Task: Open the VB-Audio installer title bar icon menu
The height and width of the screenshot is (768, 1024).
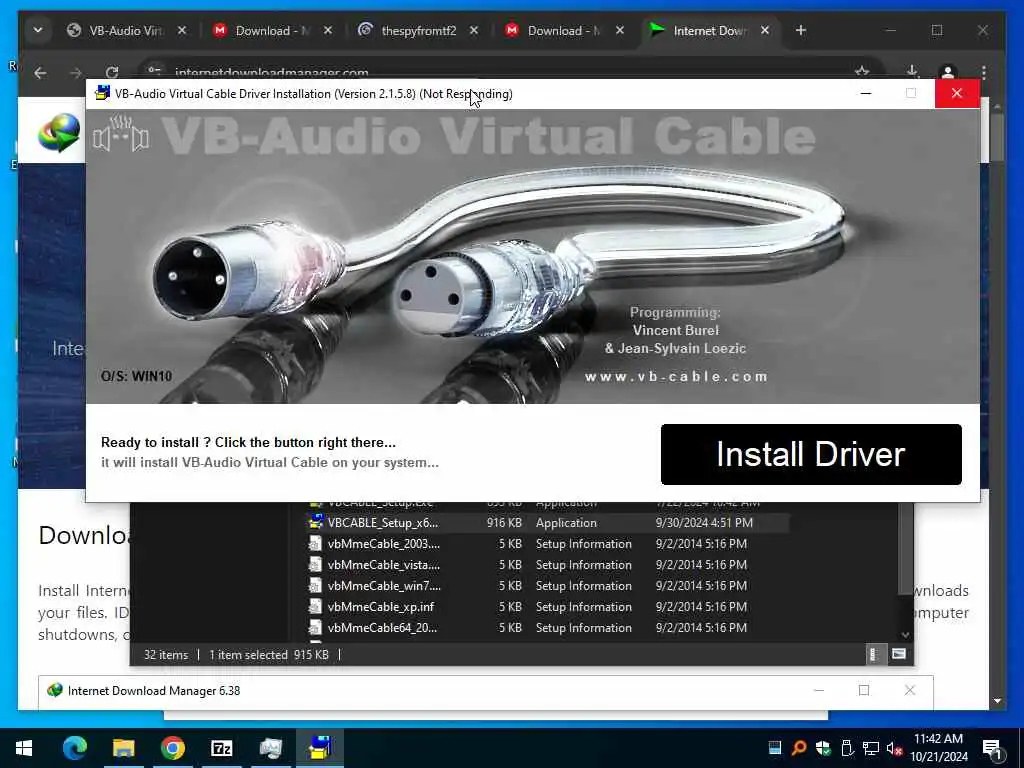Action: tap(102, 93)
